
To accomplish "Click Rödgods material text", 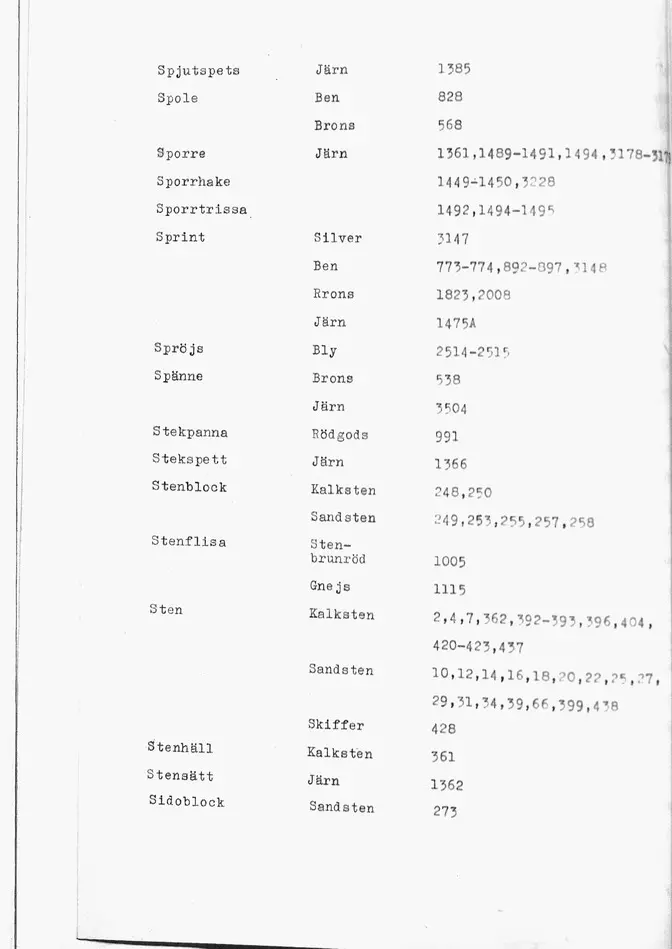I will [x=340, y=435].
